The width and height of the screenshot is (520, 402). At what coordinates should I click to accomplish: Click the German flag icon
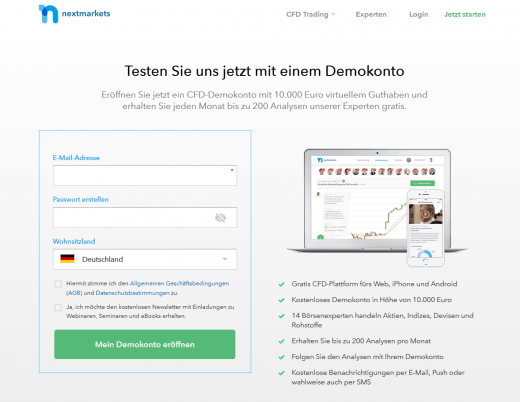tap(67, 259)
